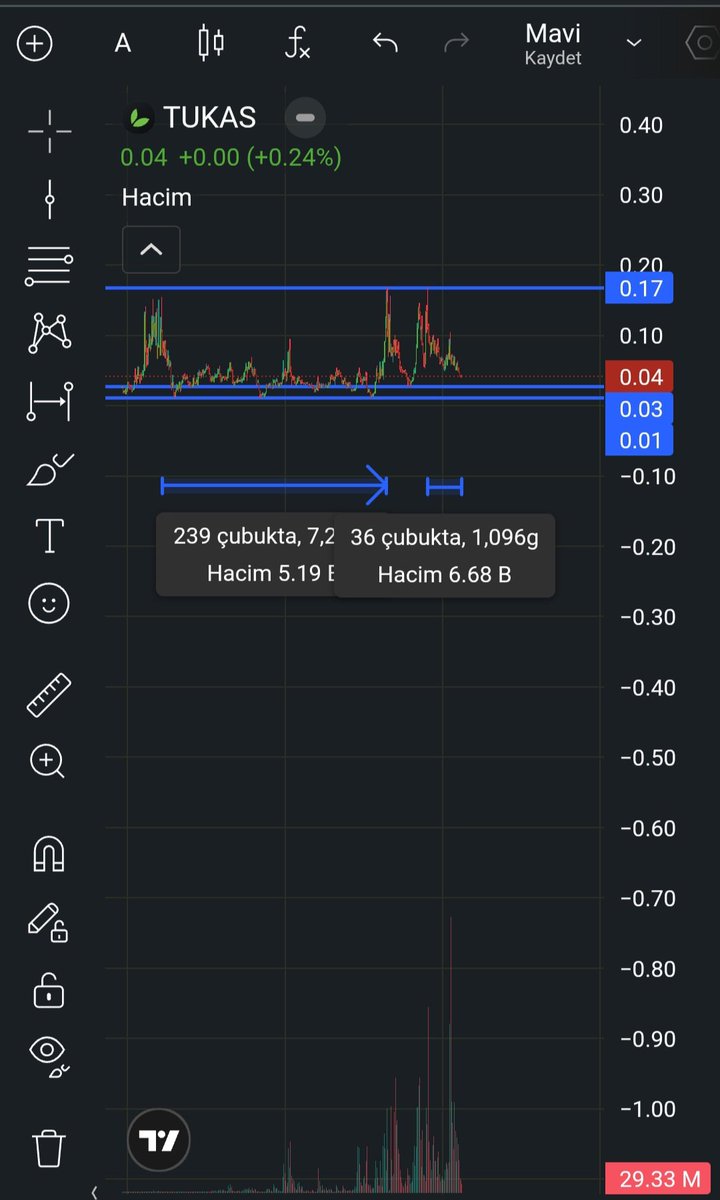Screen dimensions: 720x1200
Task: Open the emoji sticker tool
Action: (x=49, y=604)
